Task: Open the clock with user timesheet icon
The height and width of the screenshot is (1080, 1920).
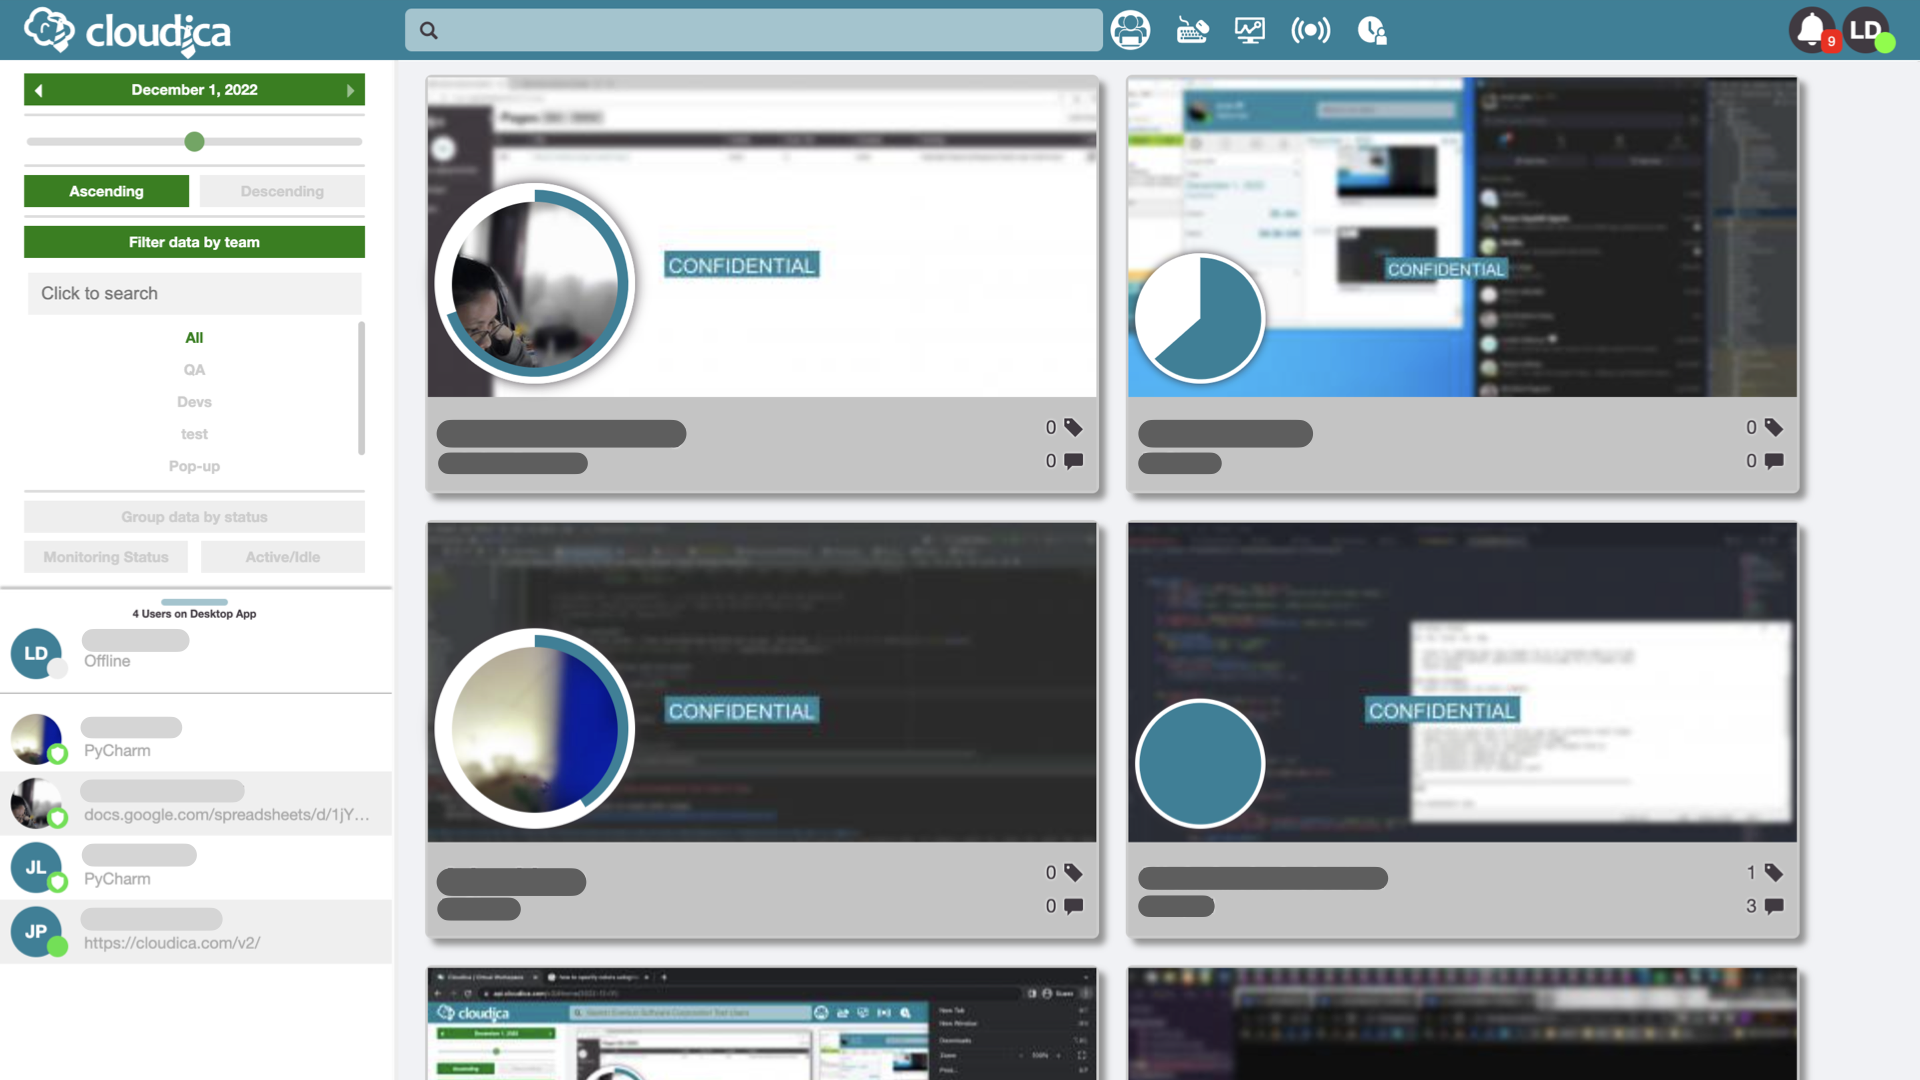Action: (1372, 30)
